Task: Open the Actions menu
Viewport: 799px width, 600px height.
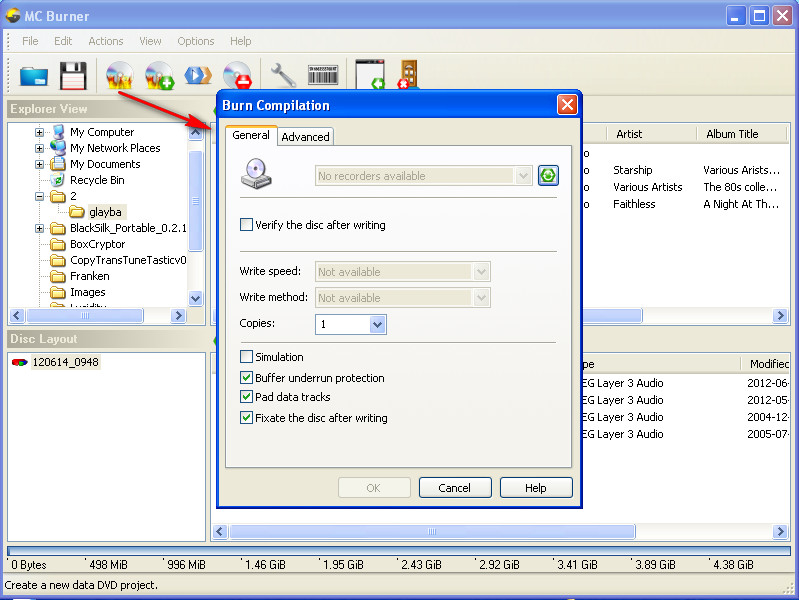Action: pyautogui.click(x=106, y=41)
